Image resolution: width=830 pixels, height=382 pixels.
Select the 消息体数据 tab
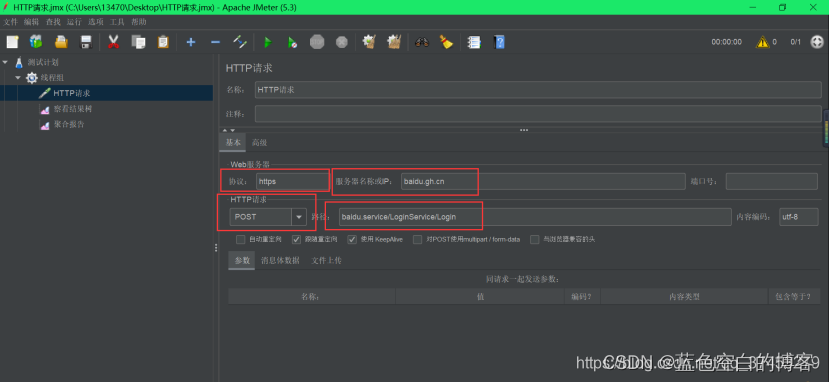tap(281, 260)
